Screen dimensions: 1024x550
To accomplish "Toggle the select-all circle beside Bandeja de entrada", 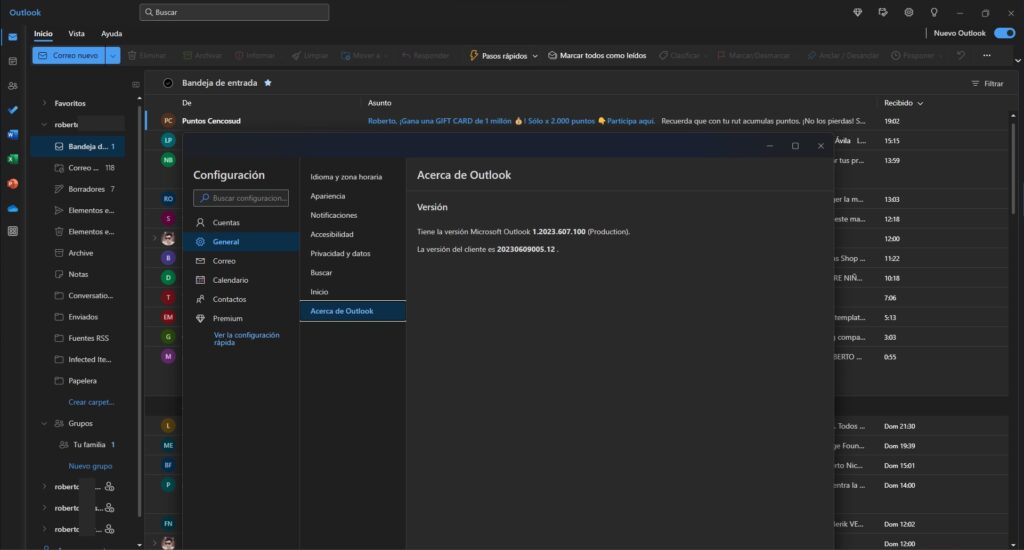I will (168, 83).
